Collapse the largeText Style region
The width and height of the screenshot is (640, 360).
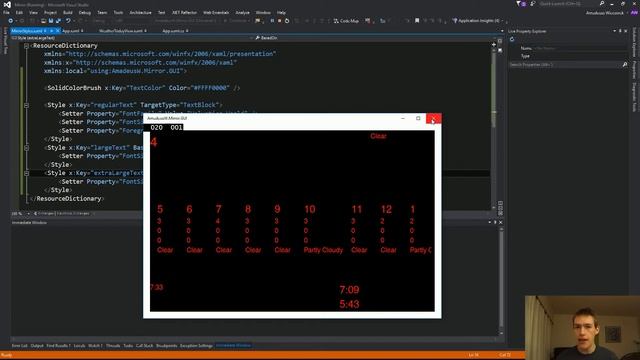point(27,148)
